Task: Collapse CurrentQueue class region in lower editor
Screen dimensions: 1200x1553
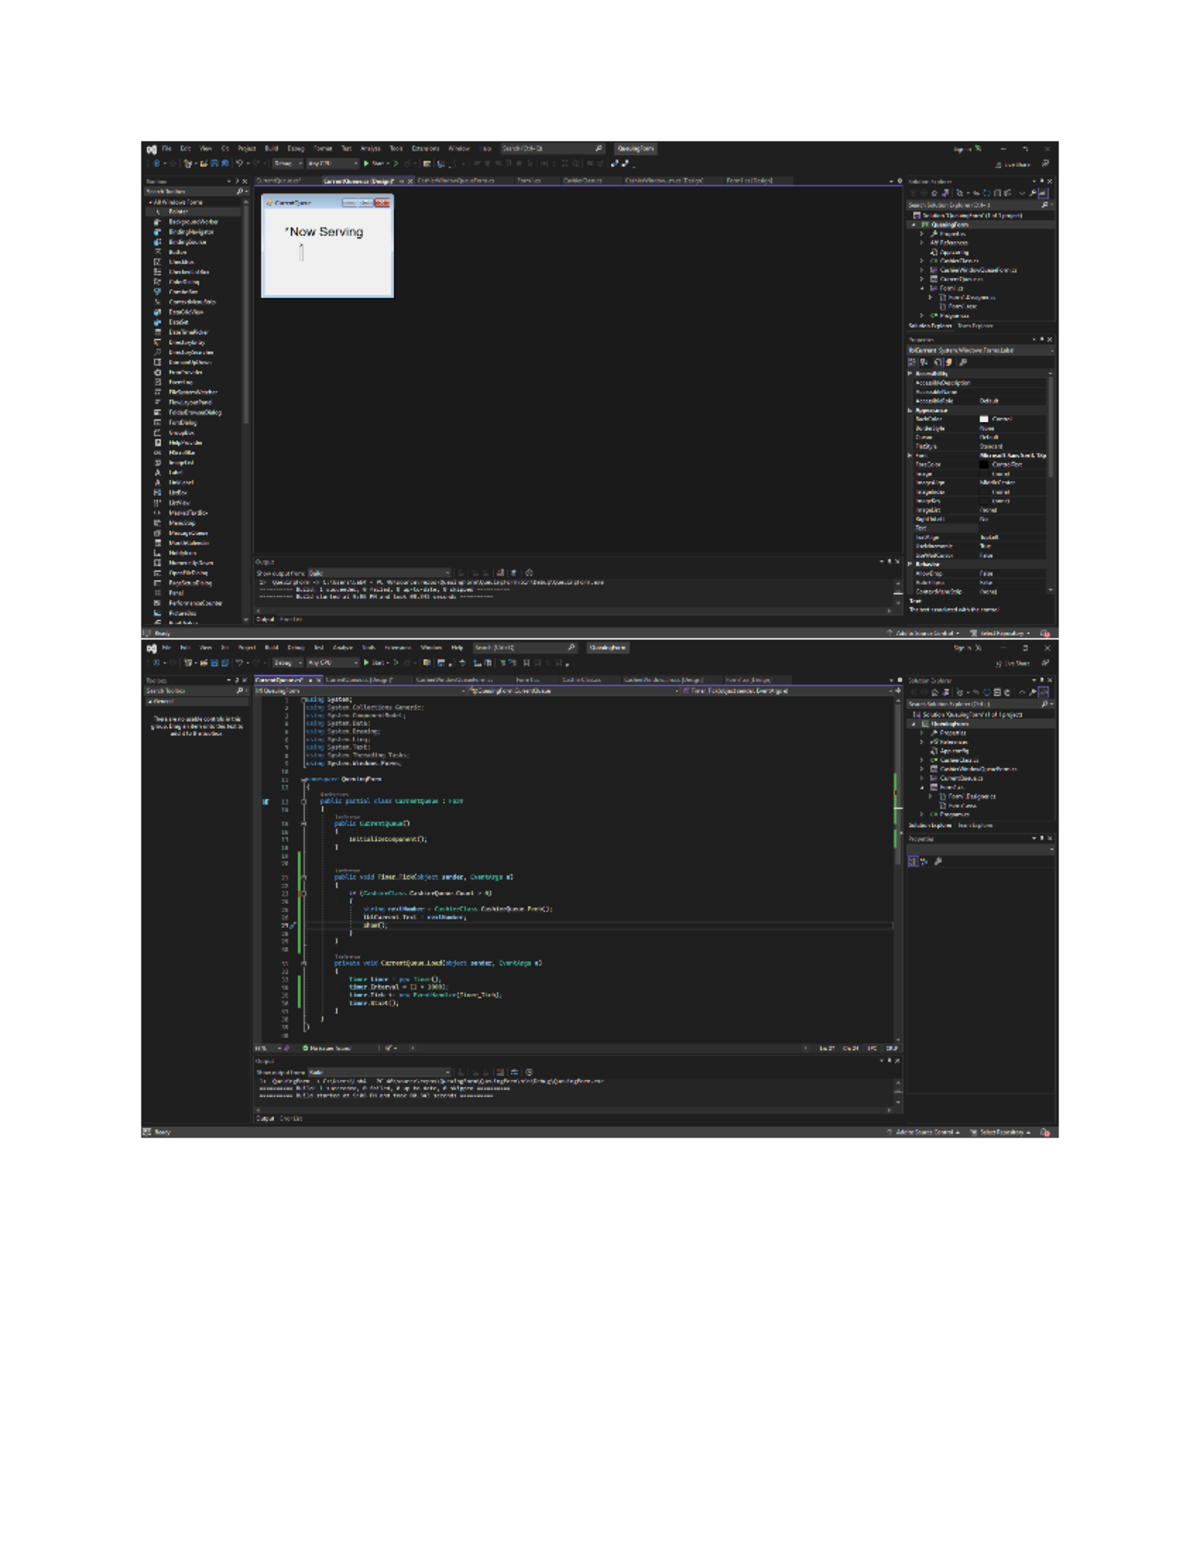Action: pos(304,801)
